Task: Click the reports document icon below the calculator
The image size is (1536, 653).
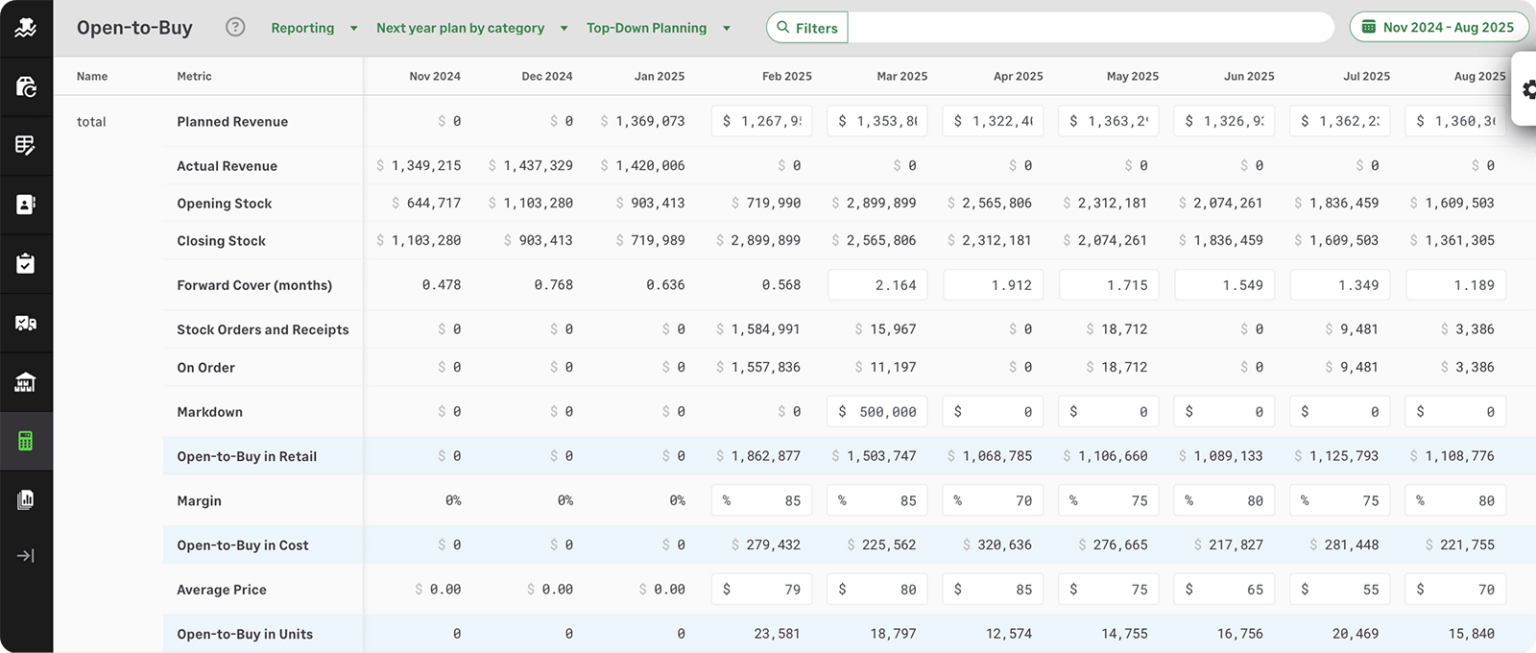Action: [x=27, y=499]
